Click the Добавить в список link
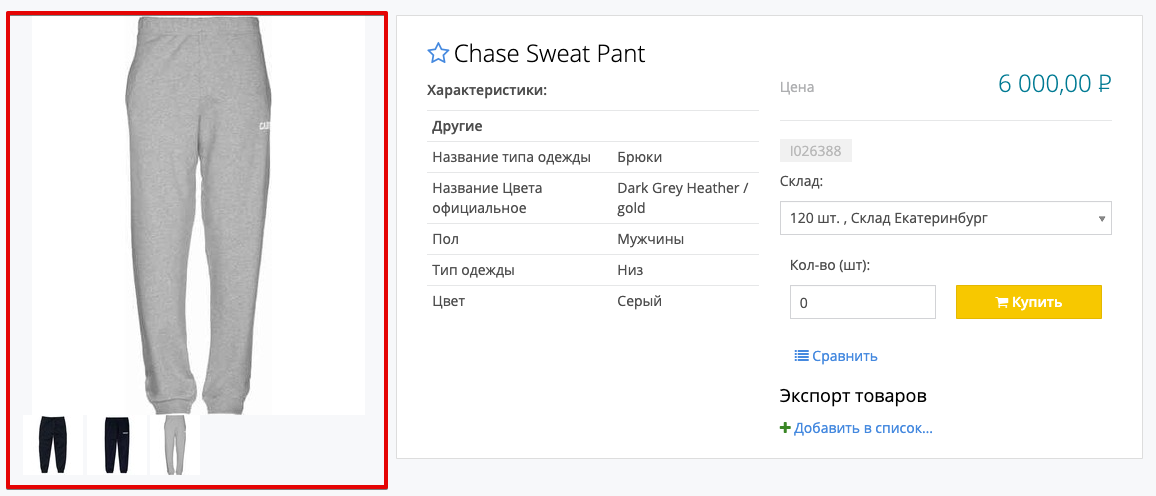 click(863, 428)
